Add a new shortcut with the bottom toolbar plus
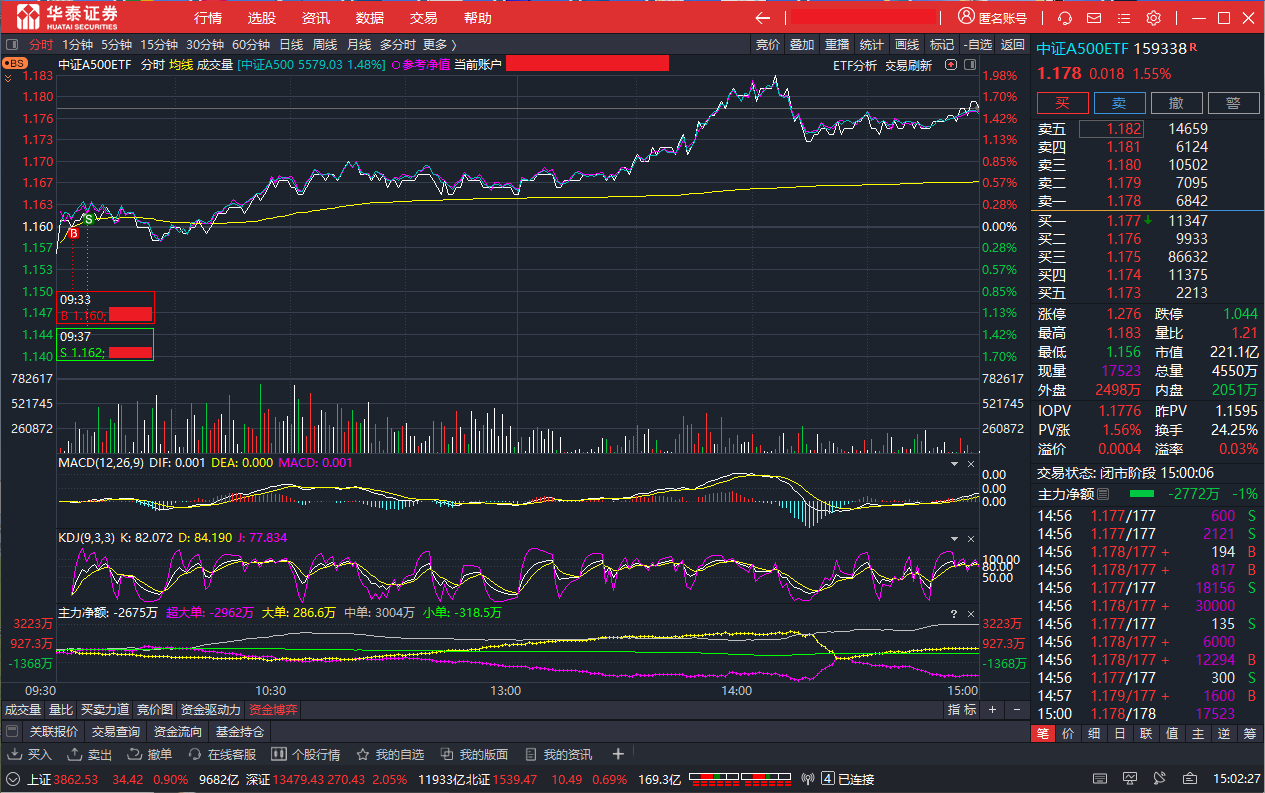Screen dimensions: 1265x793 click(x=618, y=754)
